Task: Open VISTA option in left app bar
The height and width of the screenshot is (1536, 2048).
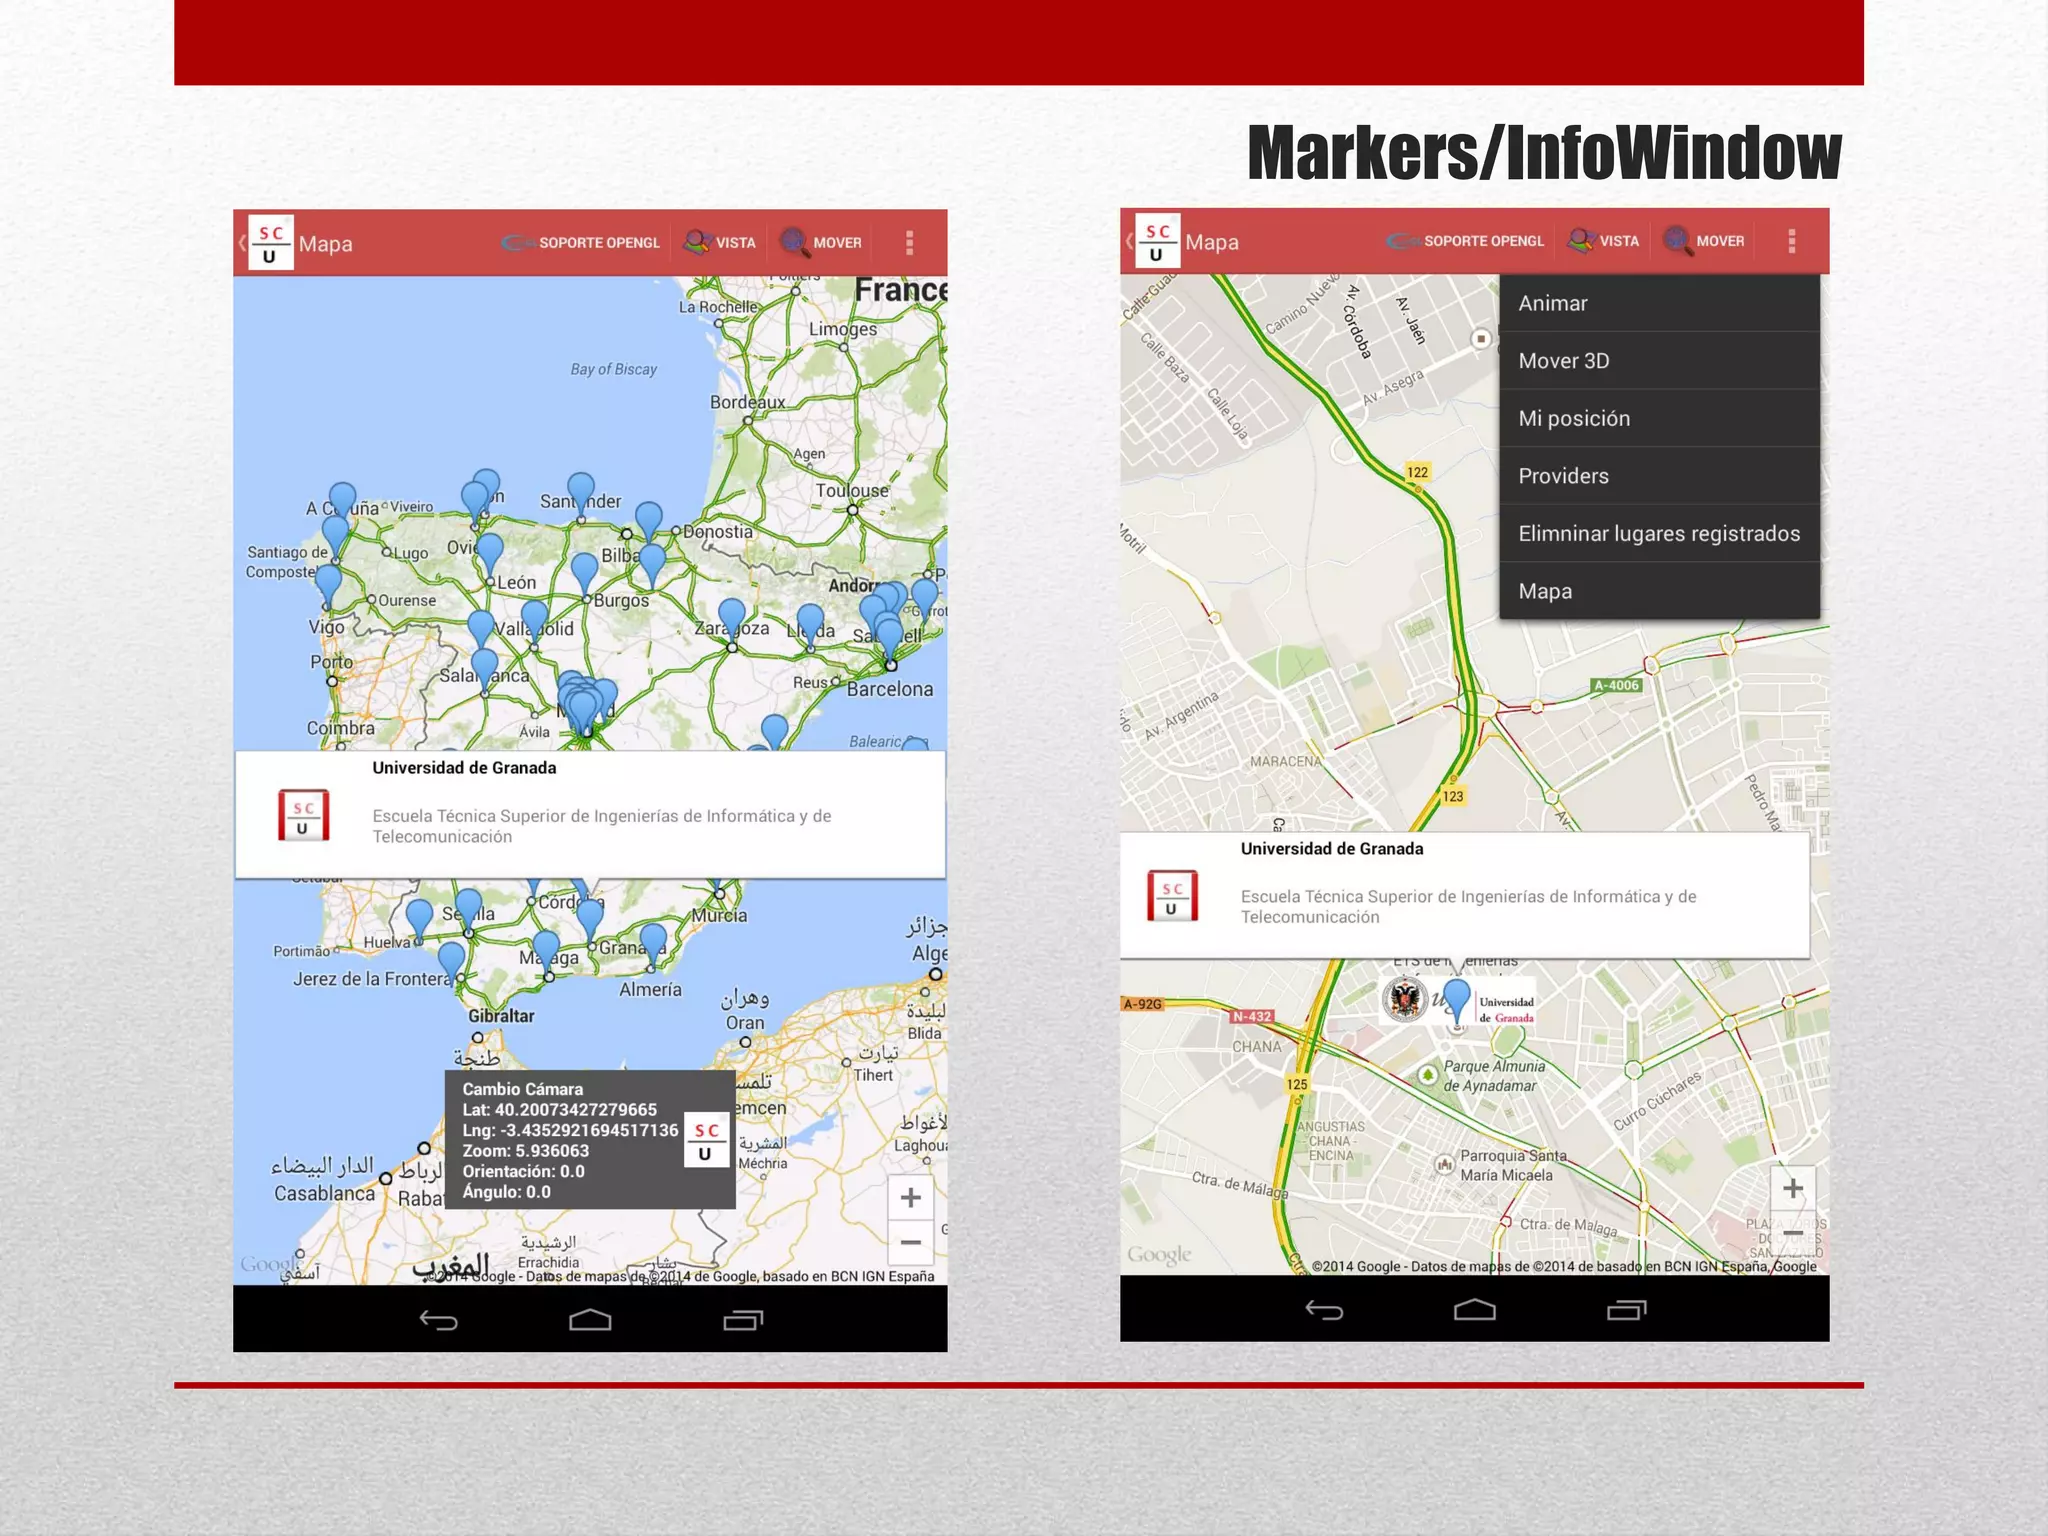Action: pos(720,243)
